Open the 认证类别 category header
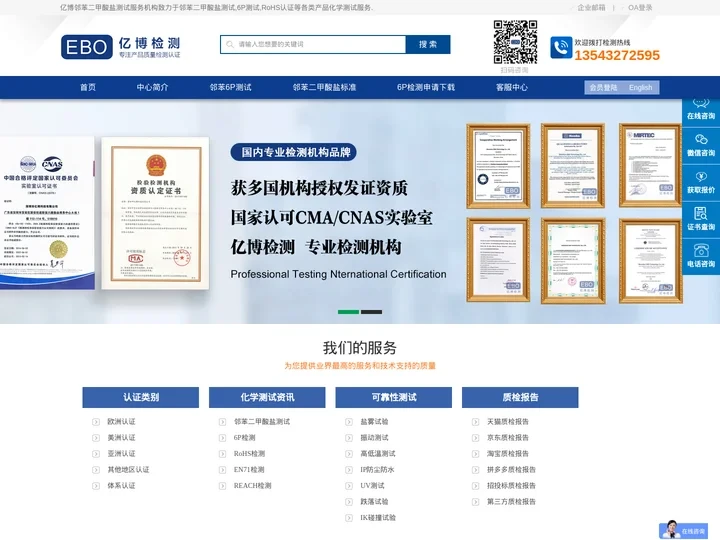Screen dimensions: 720x540 (x=141, y=397)
